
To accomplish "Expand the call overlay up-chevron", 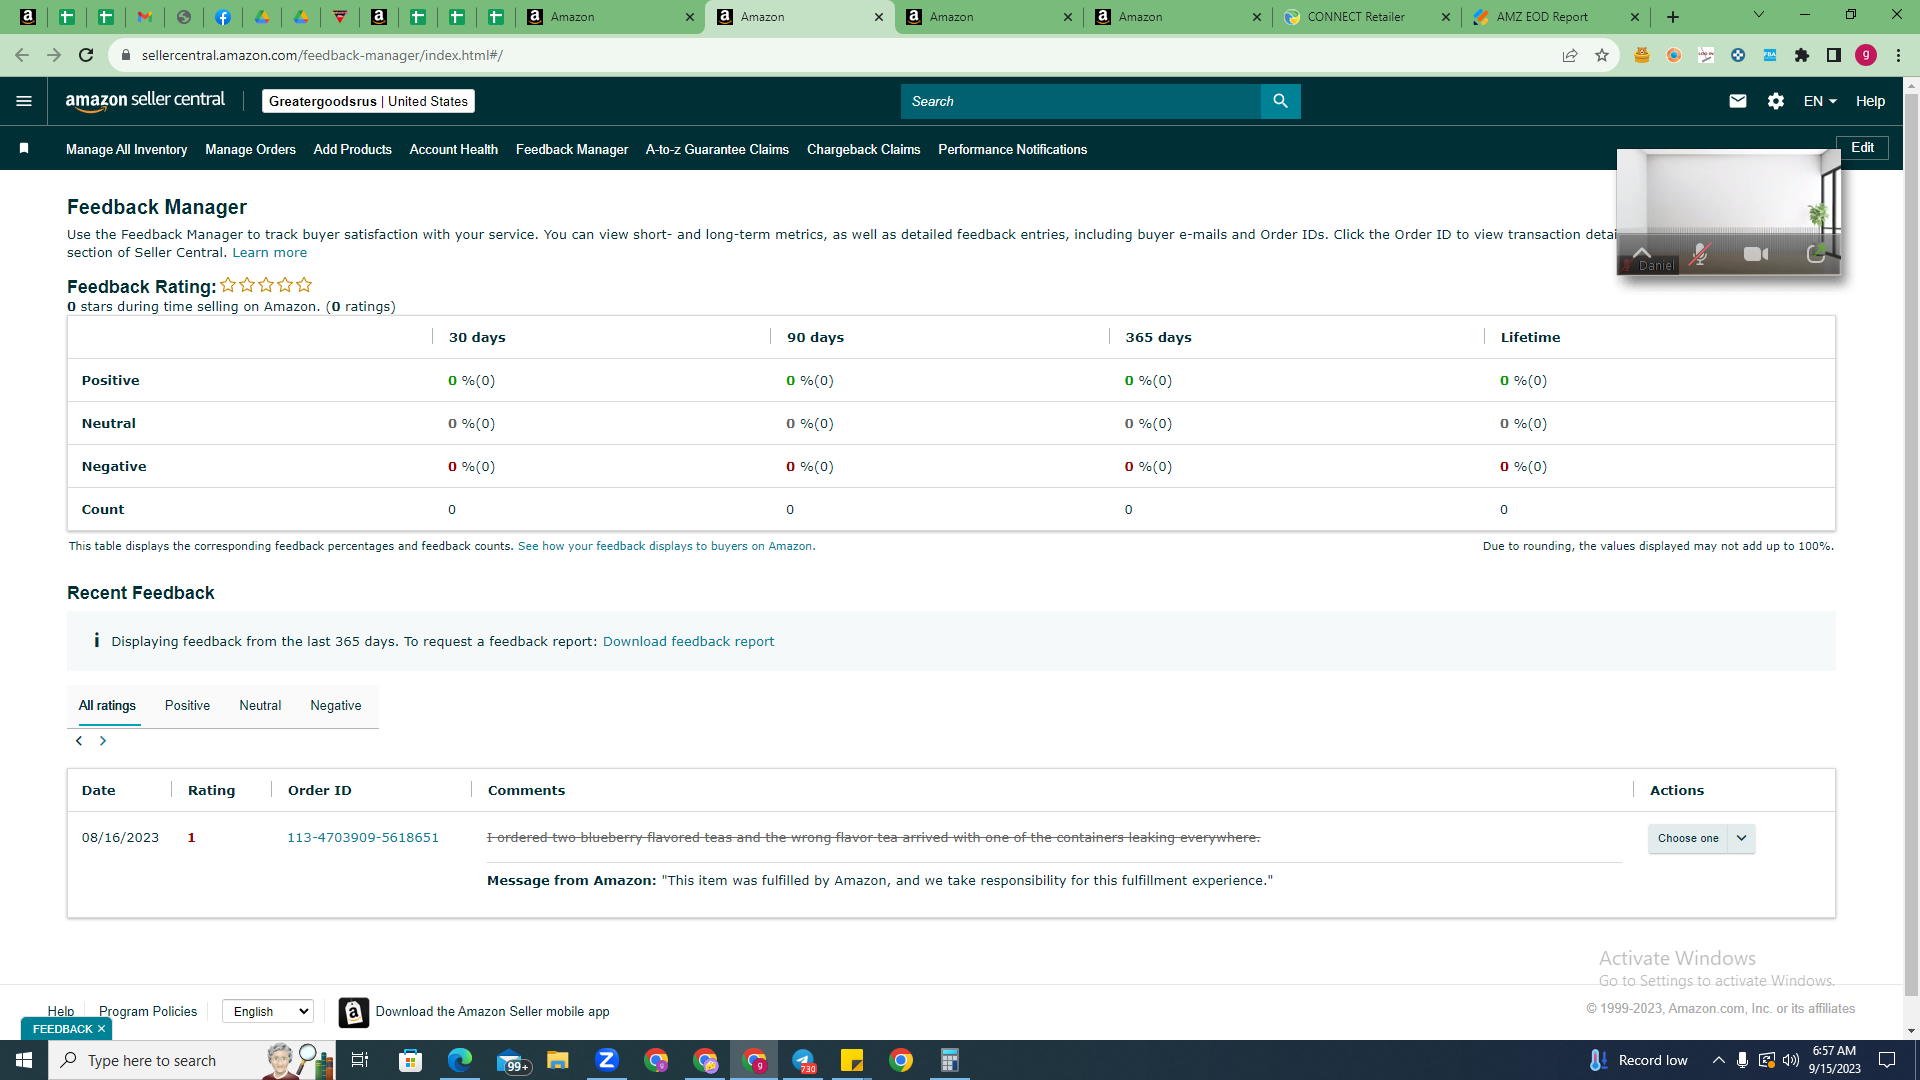I will coord(1642,251).
